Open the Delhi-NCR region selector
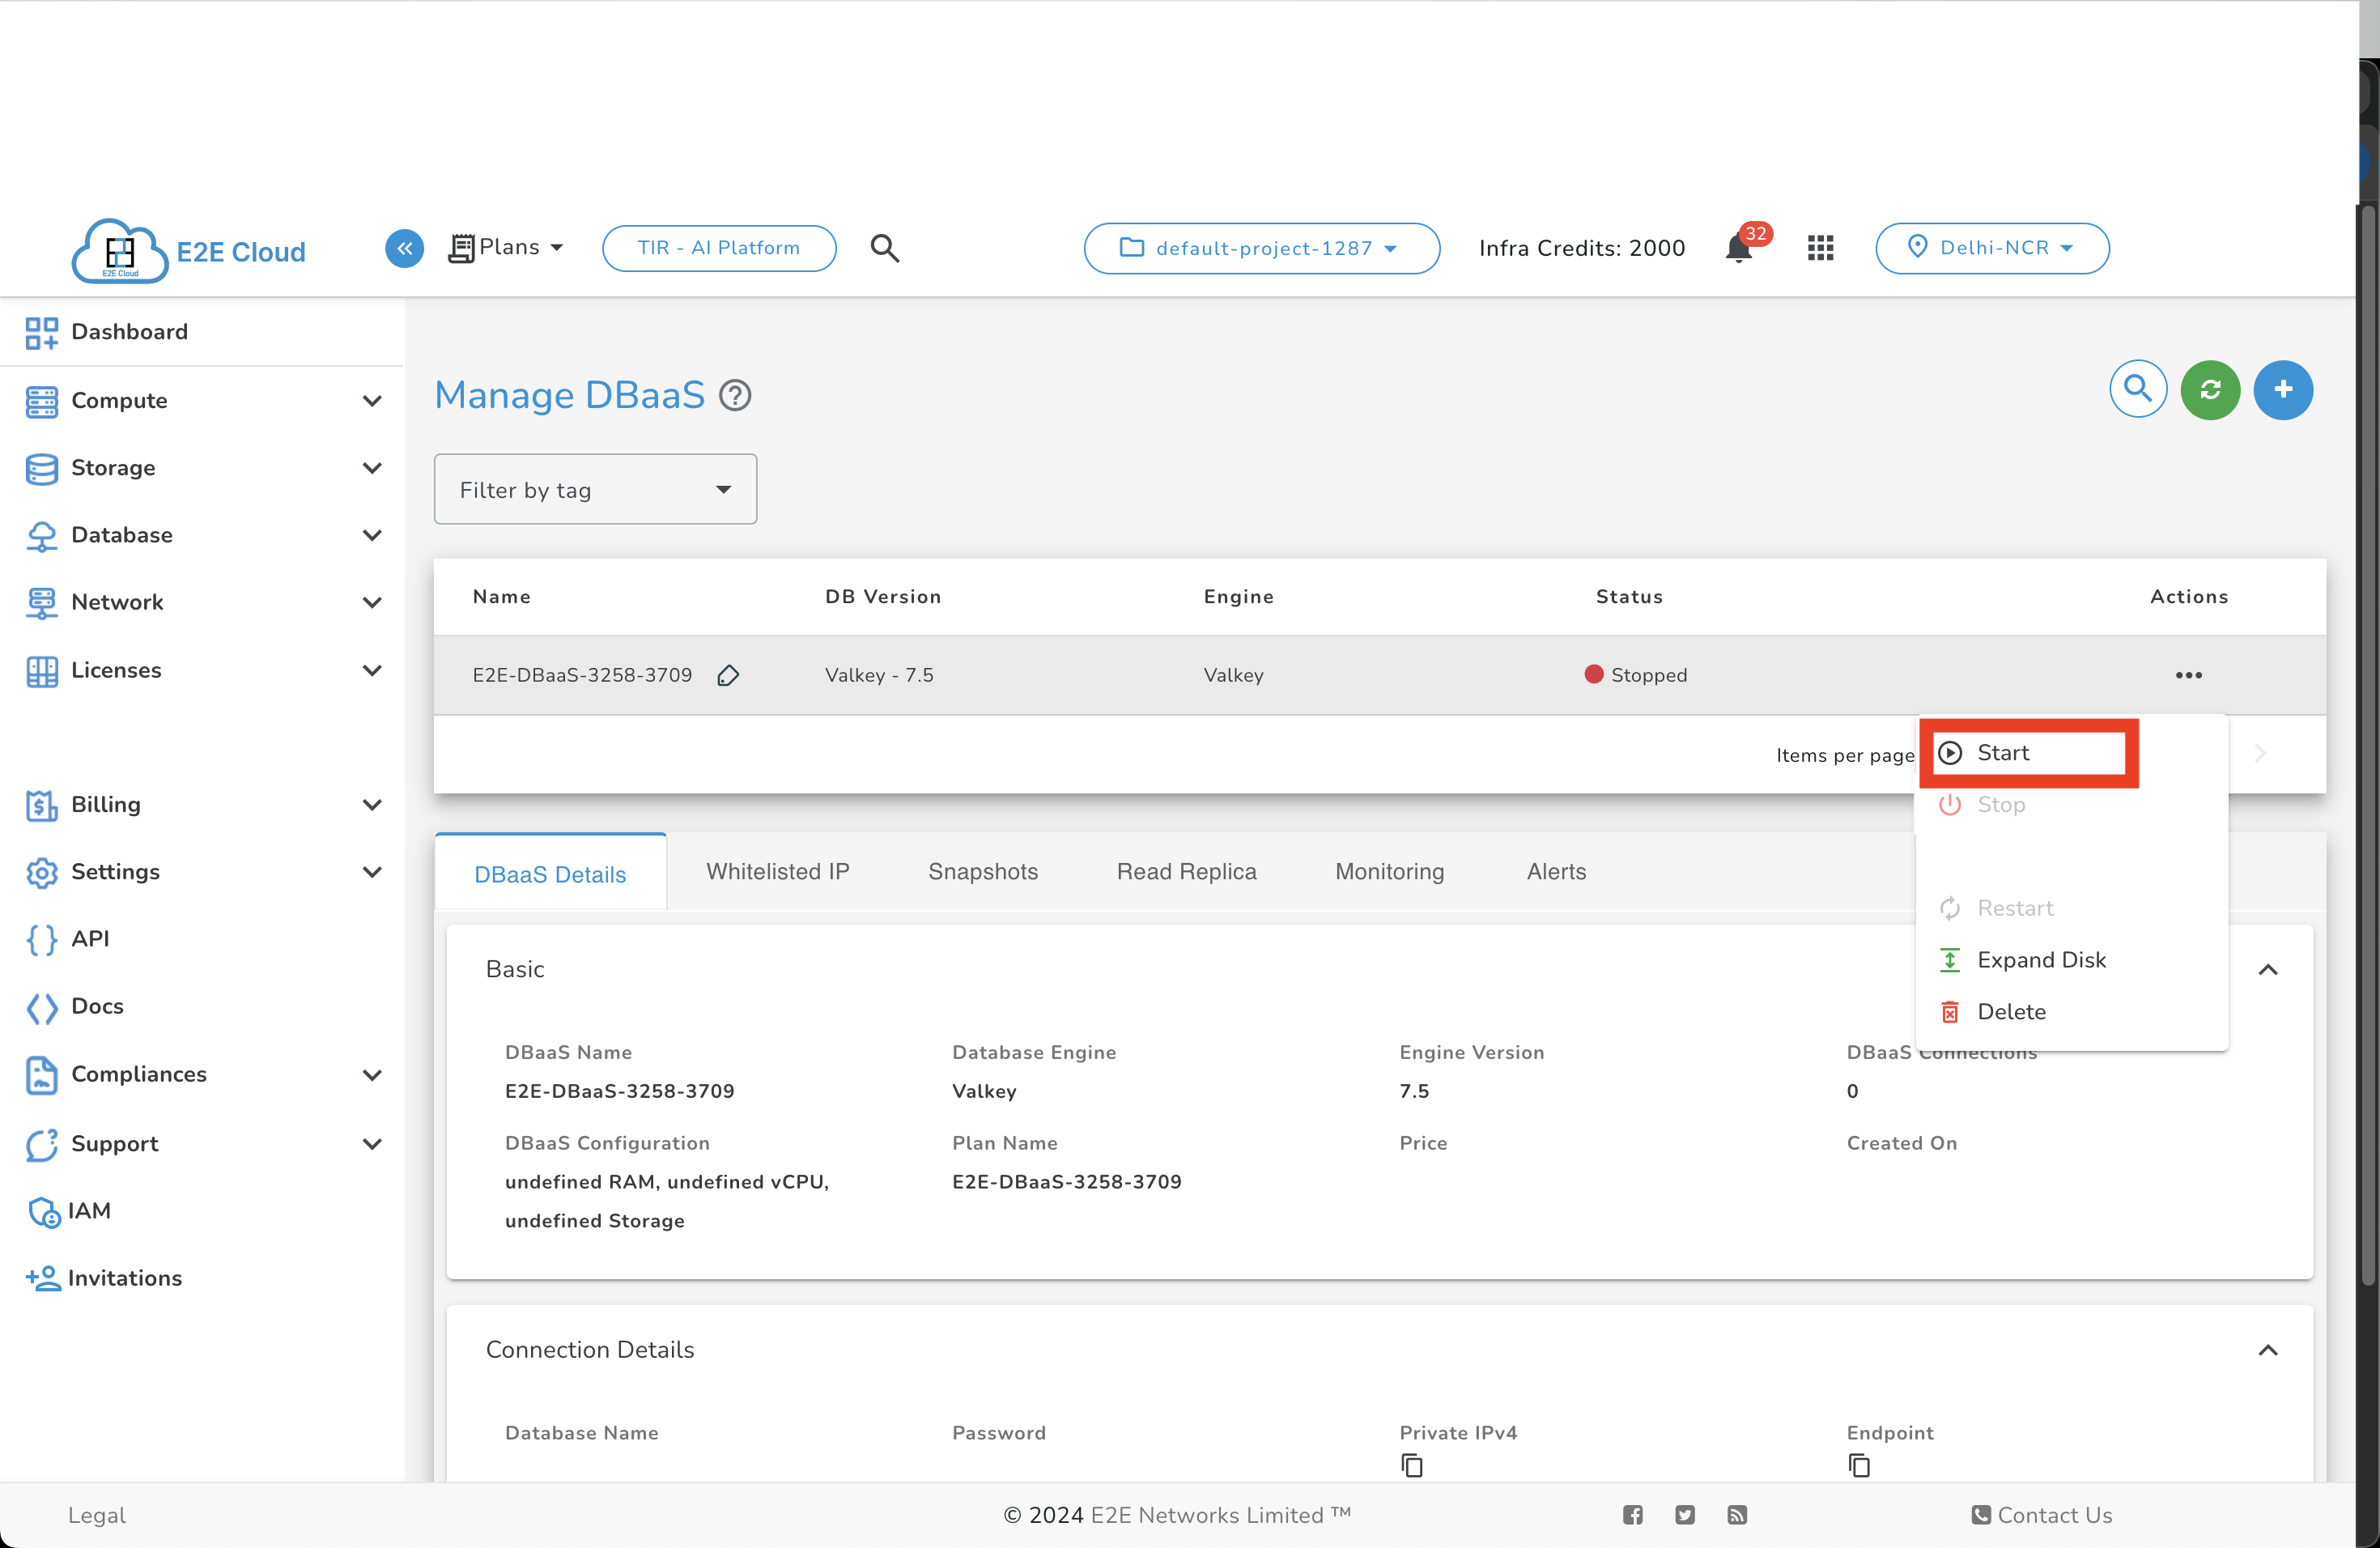2380x1548 pixels. click(x=1992, y=248)
